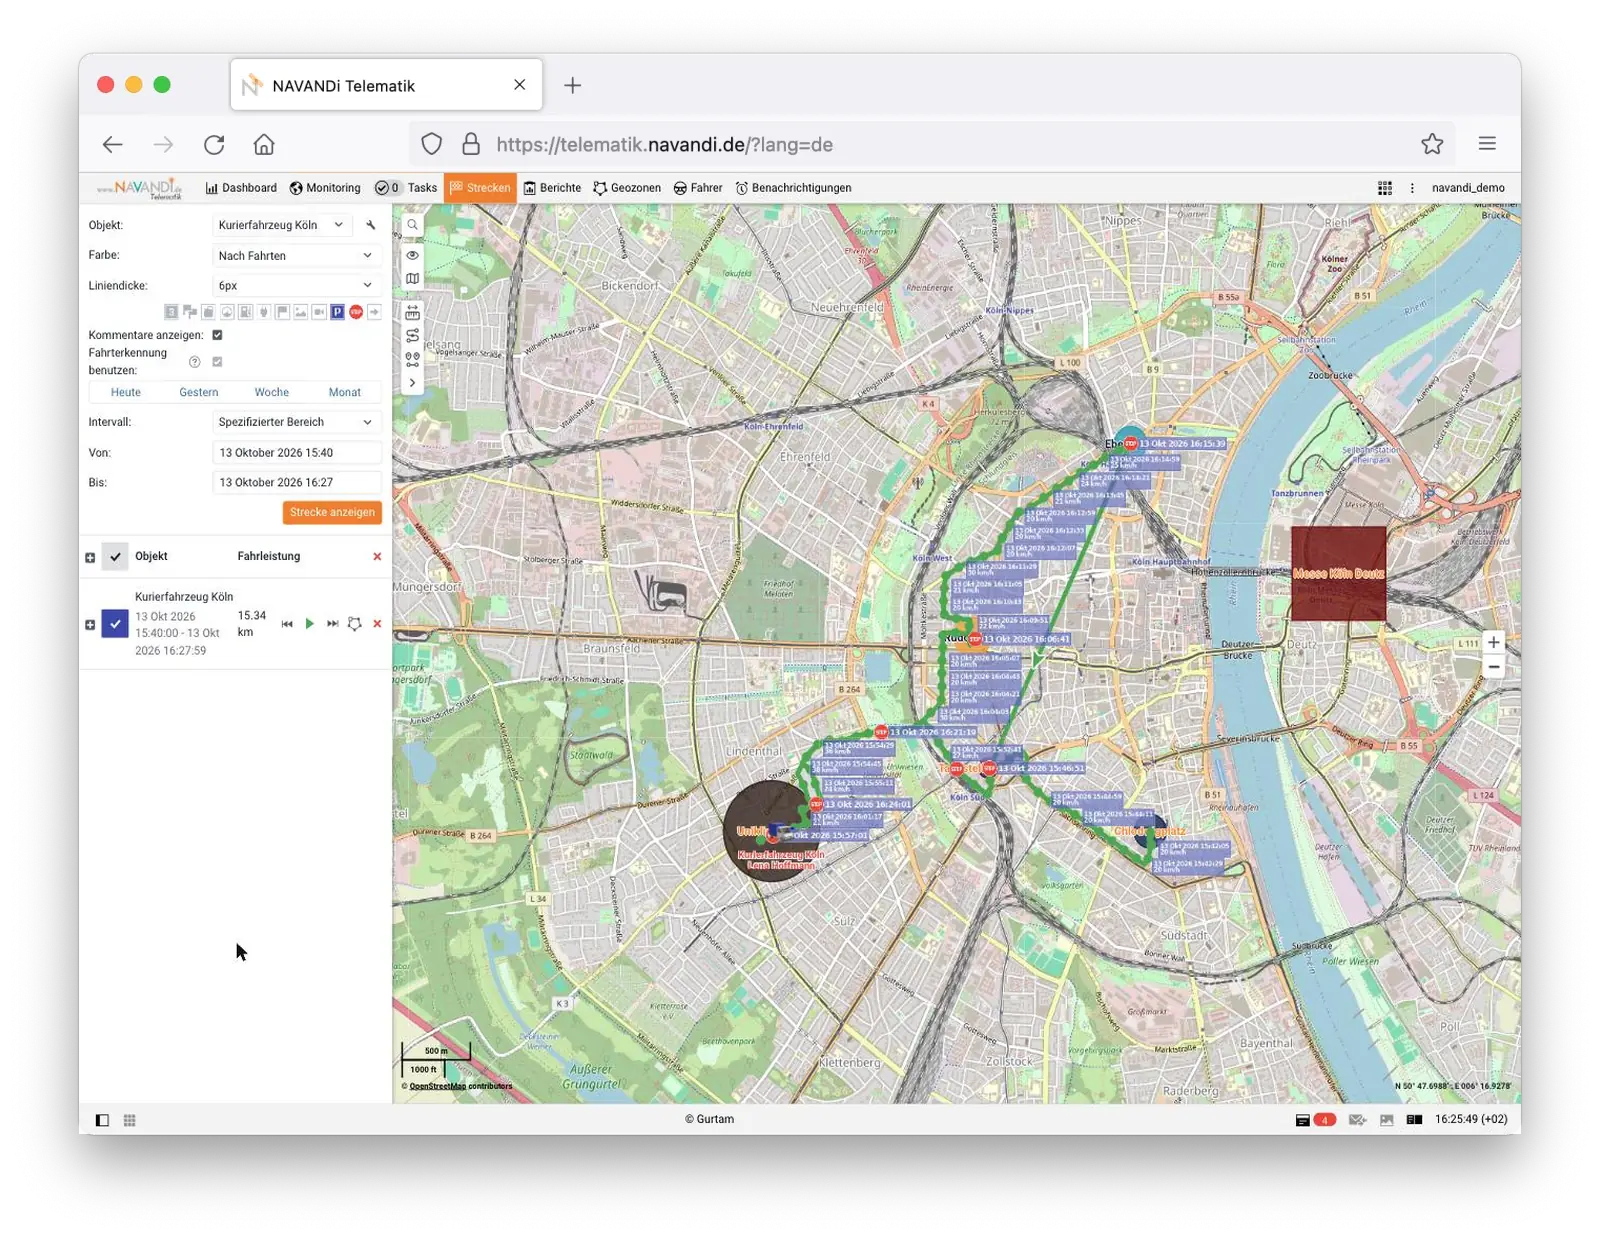Open the OpenStreetMap attribution link
This screenshot has width=1600, height=1239.
(x=437, y=1086)
